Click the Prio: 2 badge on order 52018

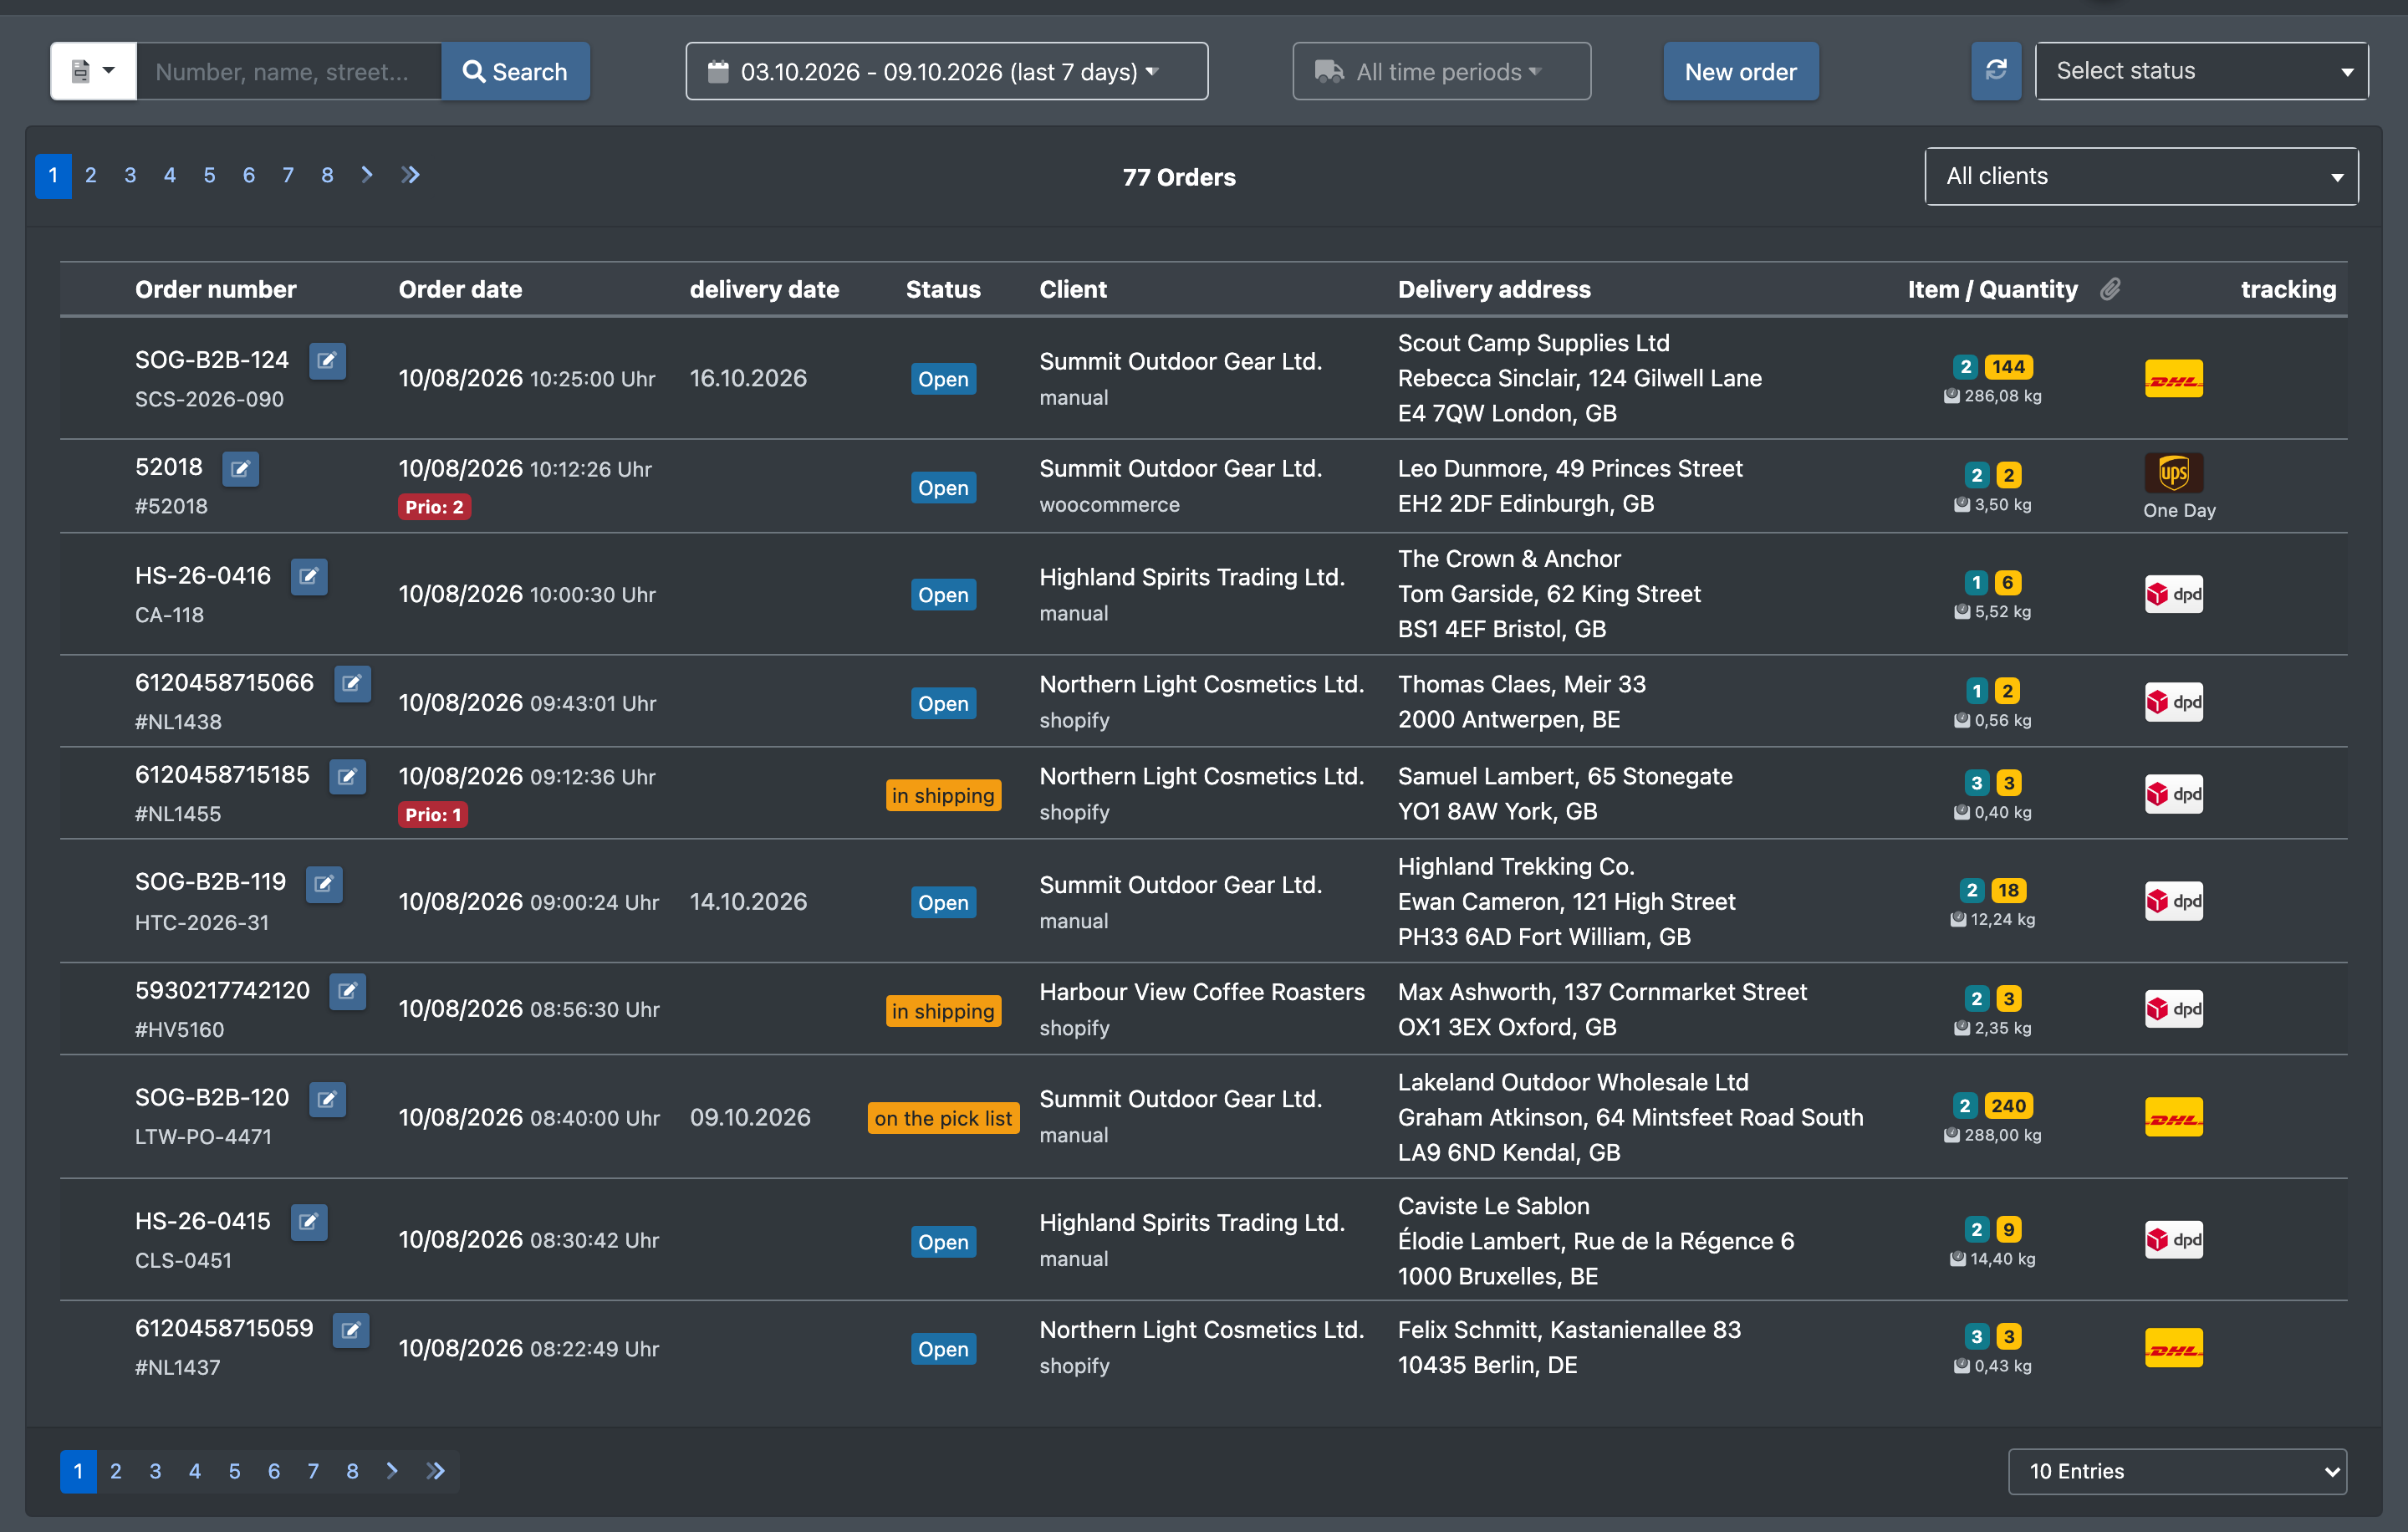point(434,507)
